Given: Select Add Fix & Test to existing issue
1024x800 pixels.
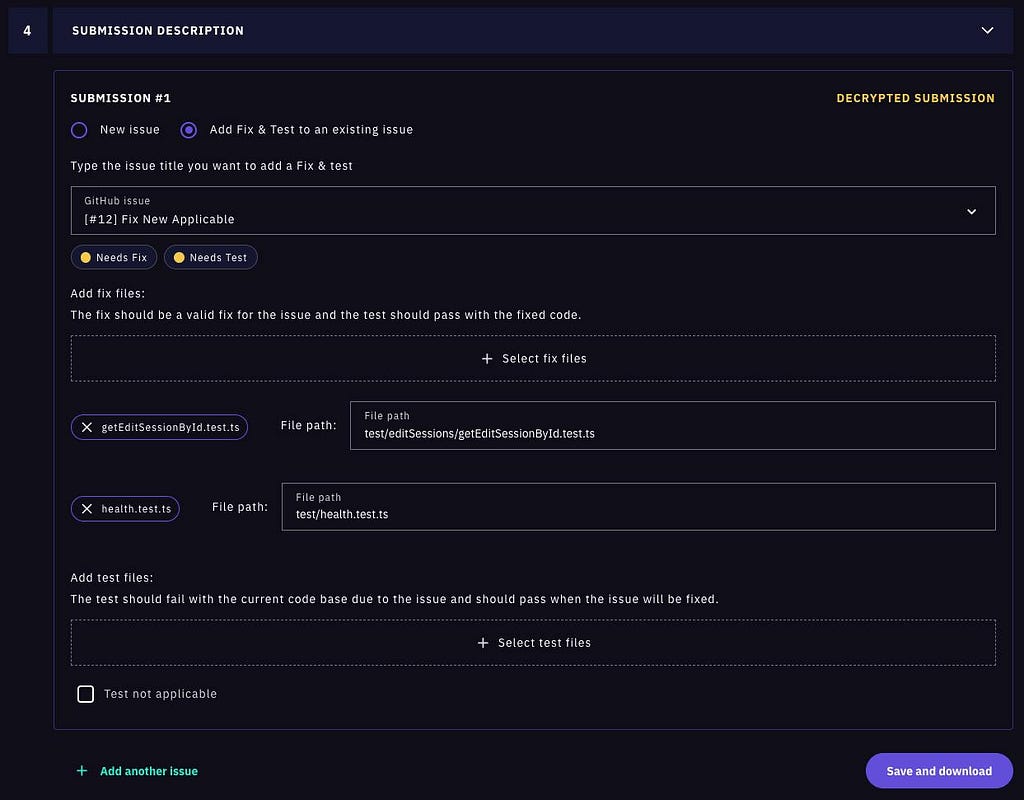Looking at the screenshot, I should 189,130.
